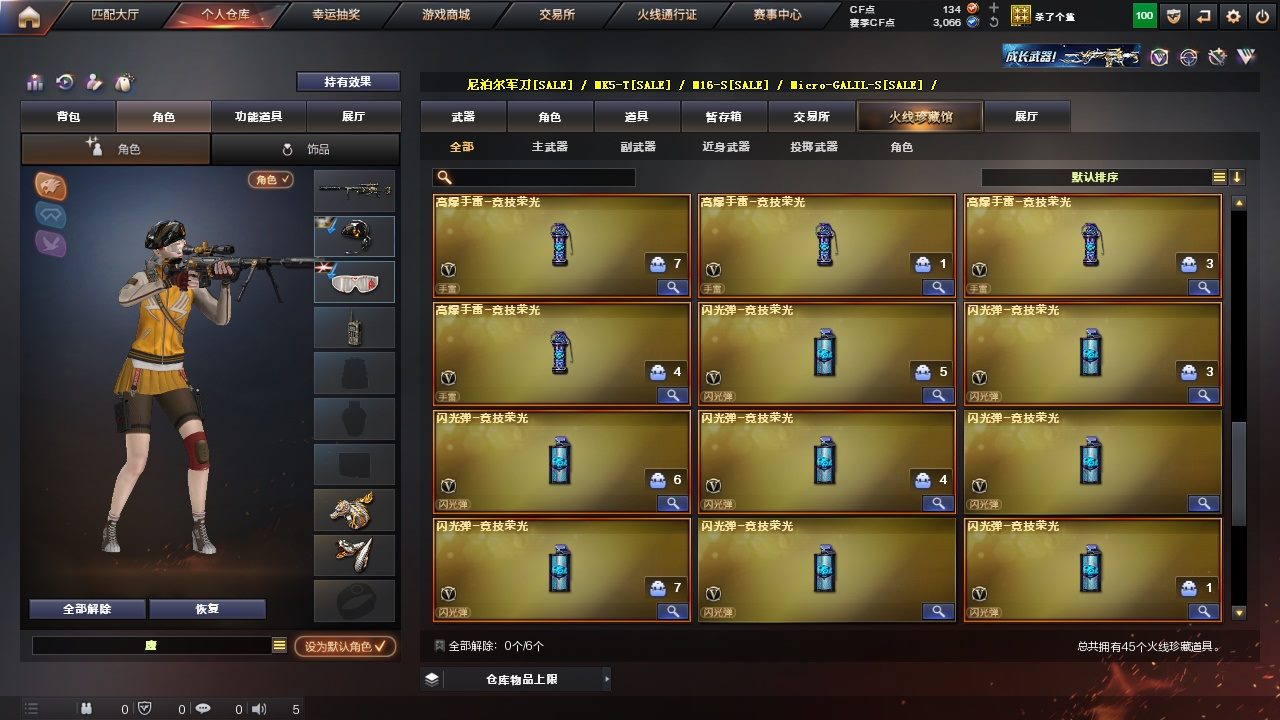Toggle the 全部解除 bookmark marker
Screen dimensions: 1280x720
point(440,646)
